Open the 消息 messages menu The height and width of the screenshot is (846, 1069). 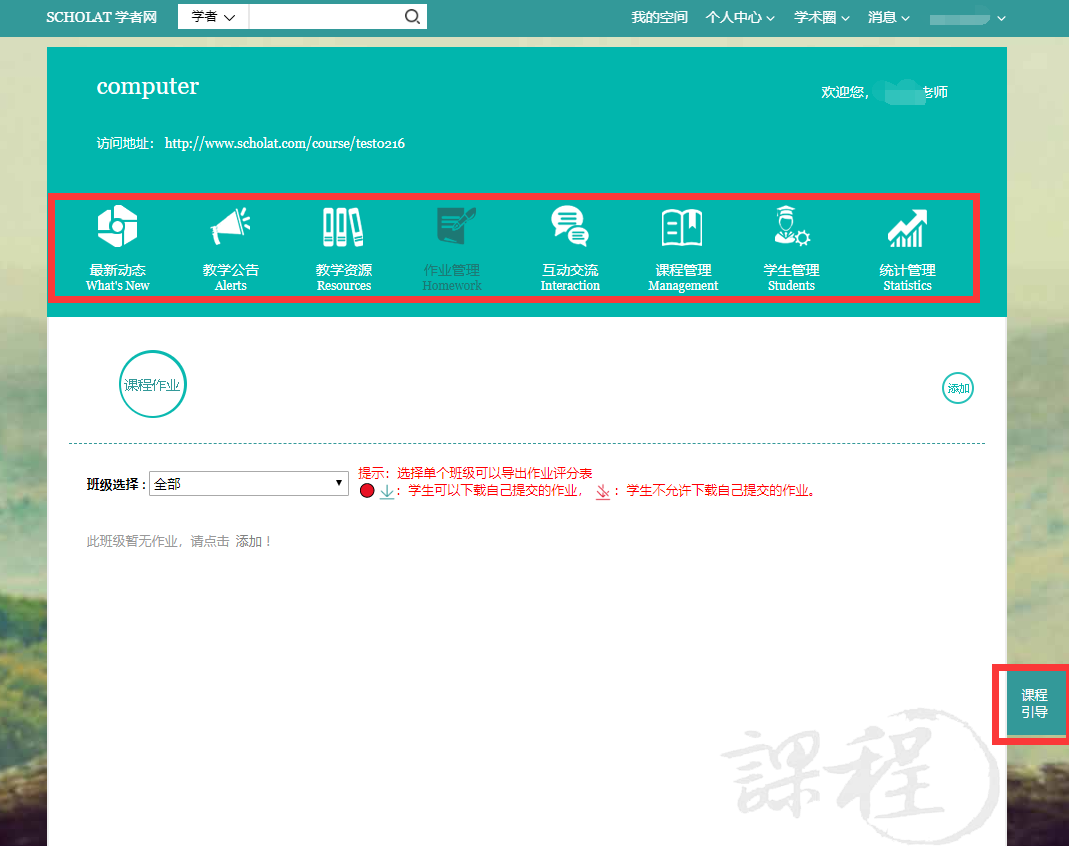click(889, 17)
